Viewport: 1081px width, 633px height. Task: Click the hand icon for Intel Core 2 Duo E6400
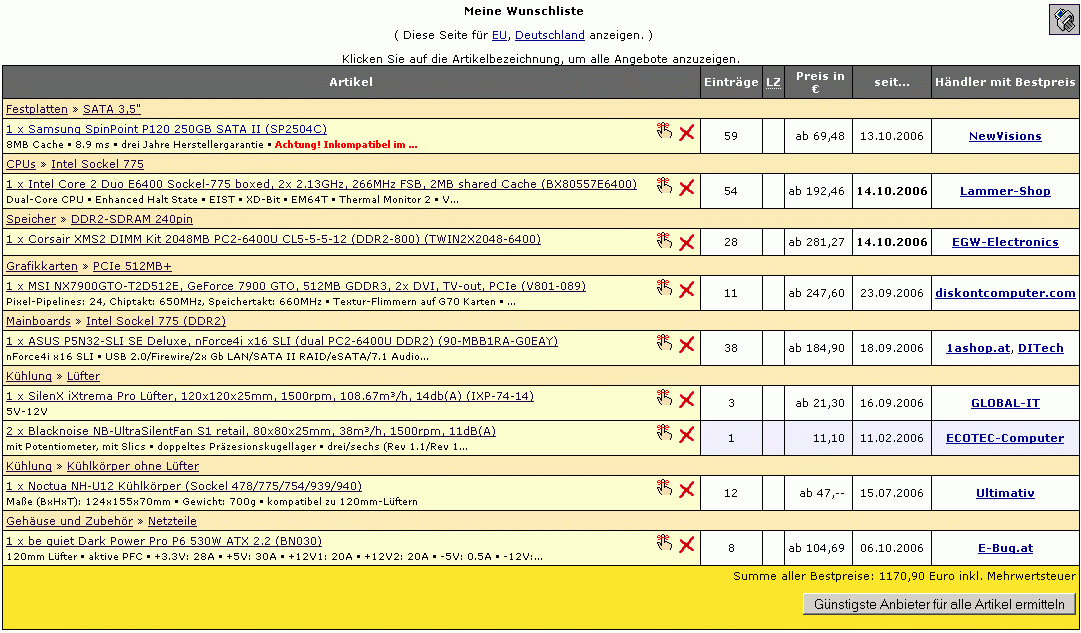(x=664, y=186)
